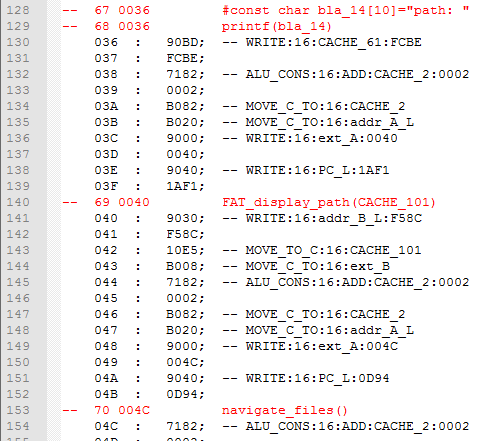Click the comment WRITE:16:ext_A:004C
Viewport: 486px width, 441px height.
(322, 346)
